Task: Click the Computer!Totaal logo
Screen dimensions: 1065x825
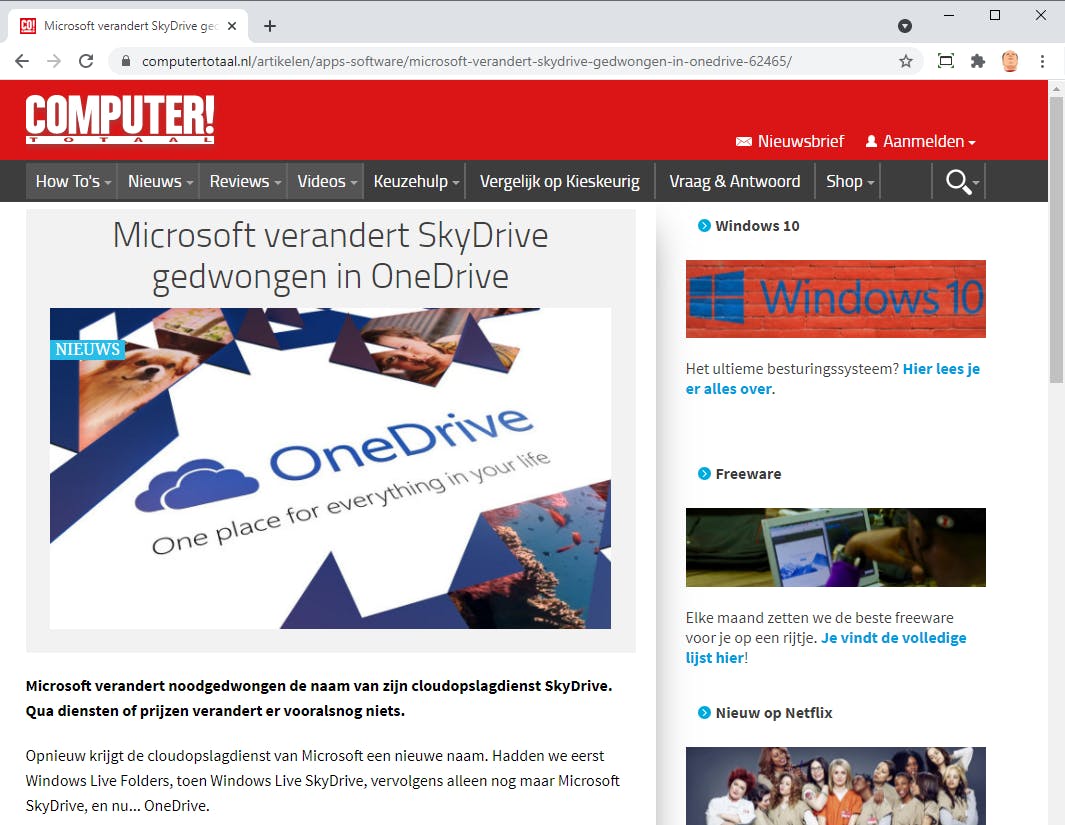Action: (120, 119)
